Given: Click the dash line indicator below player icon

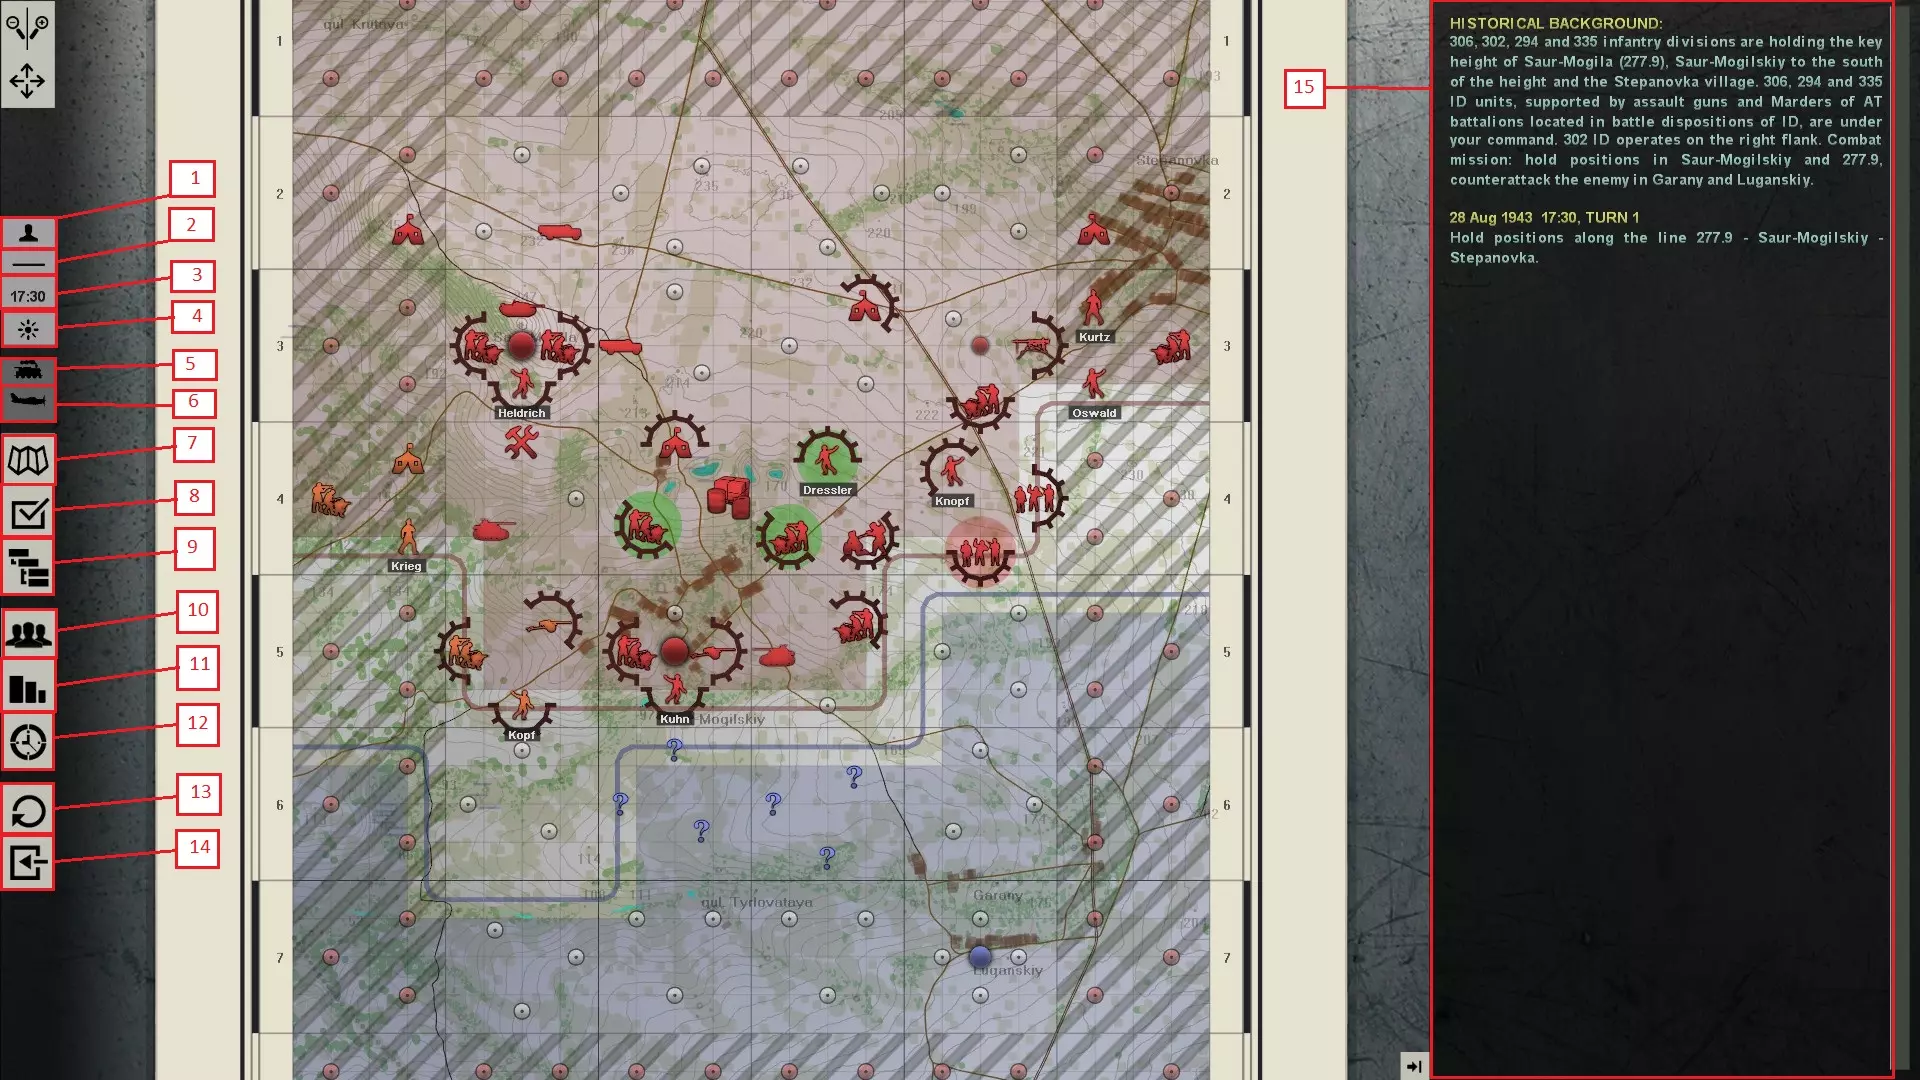Looking at the screenshot, I should tap(28, 264).
